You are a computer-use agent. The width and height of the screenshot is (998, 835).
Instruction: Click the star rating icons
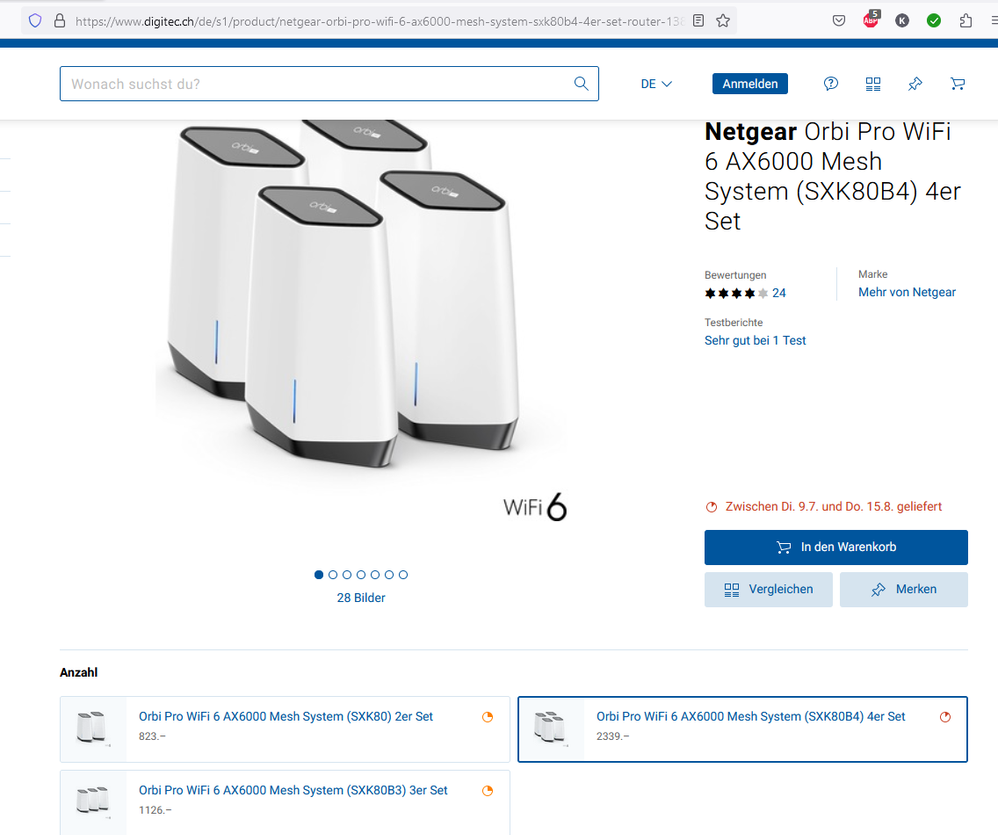click(x=736, y=293)
